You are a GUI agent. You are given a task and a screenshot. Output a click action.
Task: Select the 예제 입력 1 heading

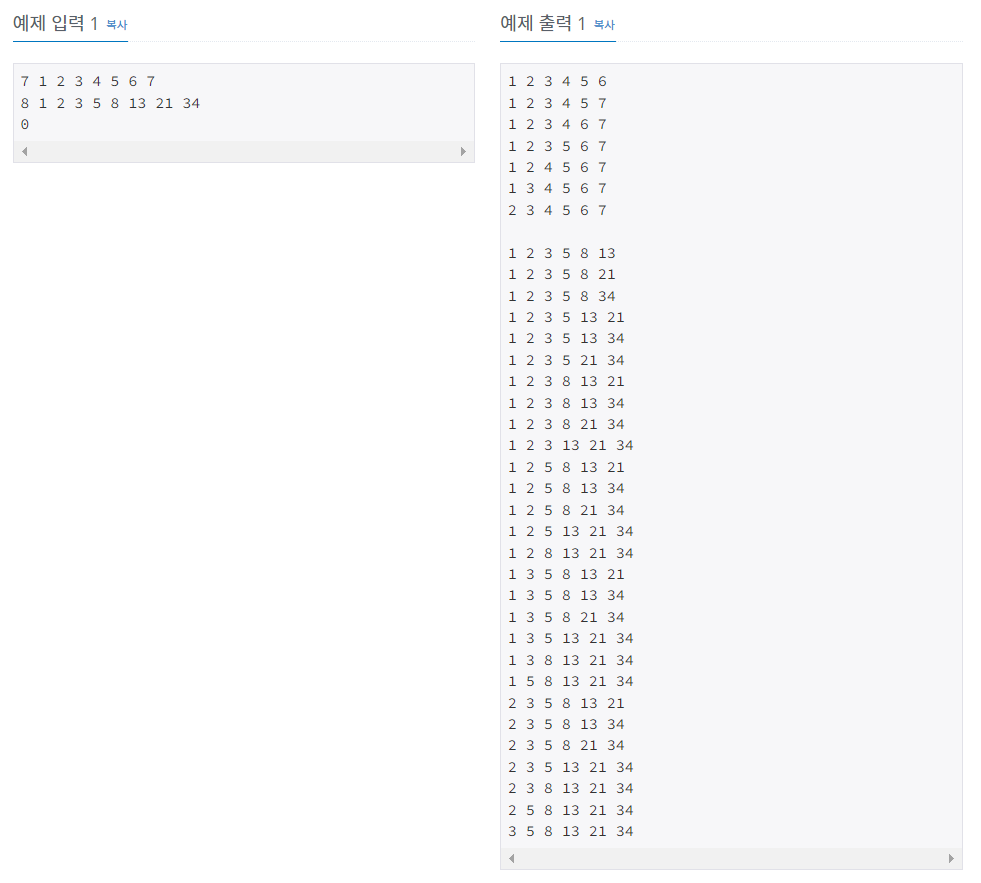55,24
